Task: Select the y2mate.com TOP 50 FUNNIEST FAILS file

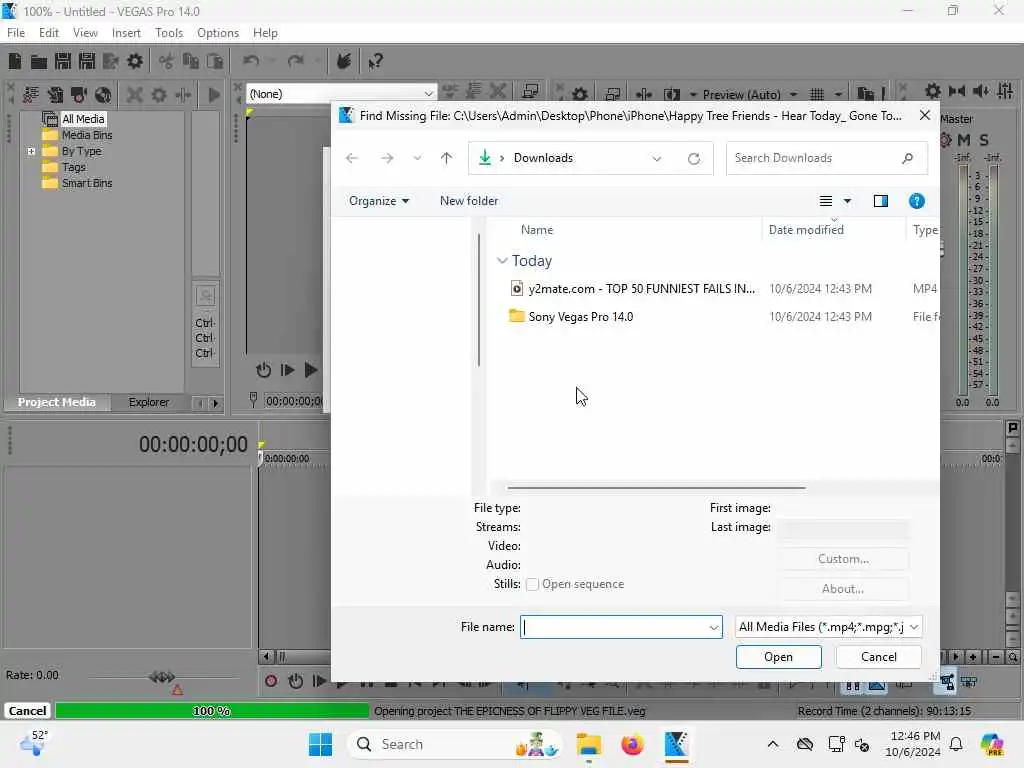Action: (641, 289)
